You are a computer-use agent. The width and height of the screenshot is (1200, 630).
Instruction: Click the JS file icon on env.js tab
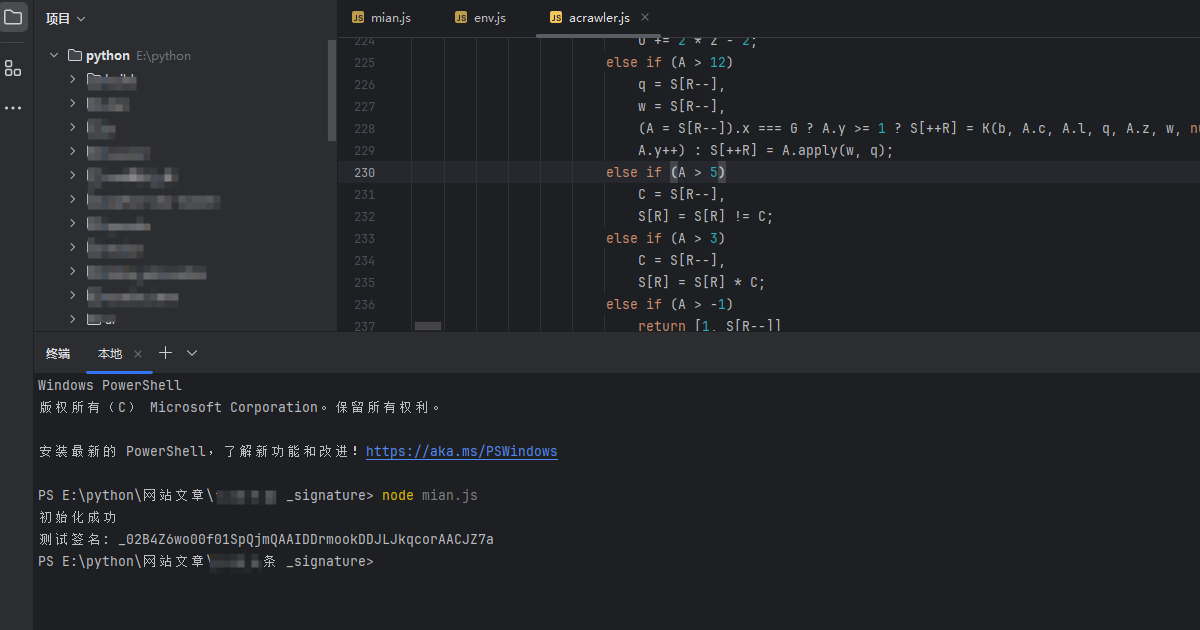pos(461,18)
